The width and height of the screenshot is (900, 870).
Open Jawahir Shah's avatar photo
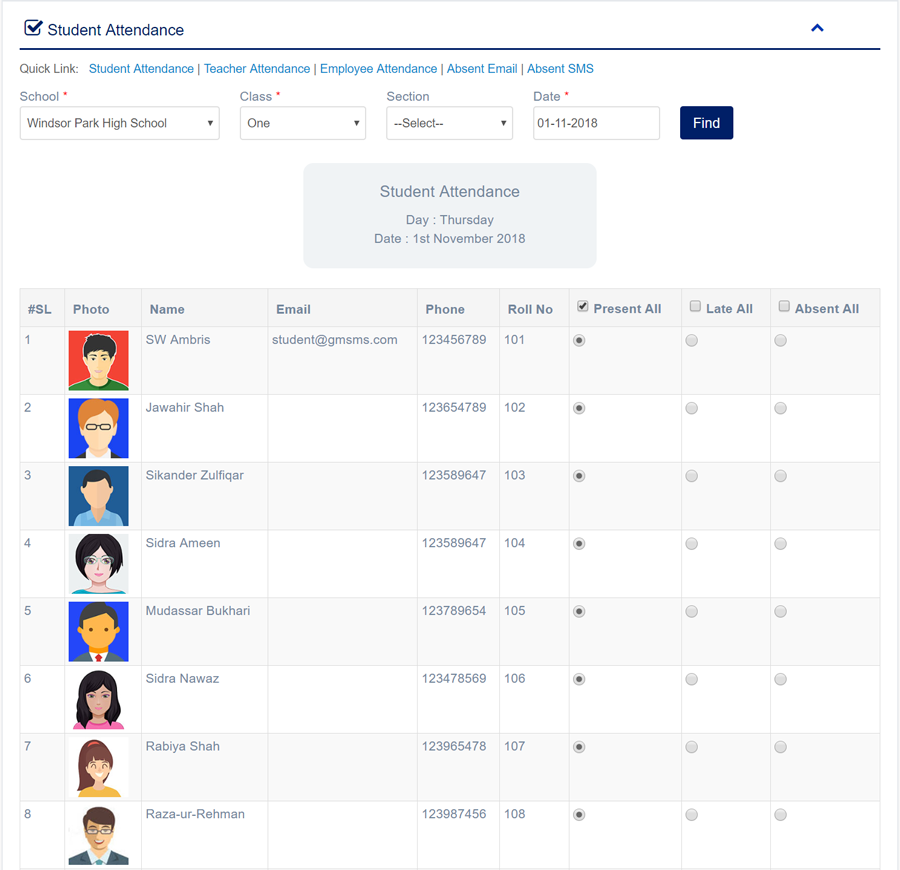pyautogui.click(x=98, y=428)
